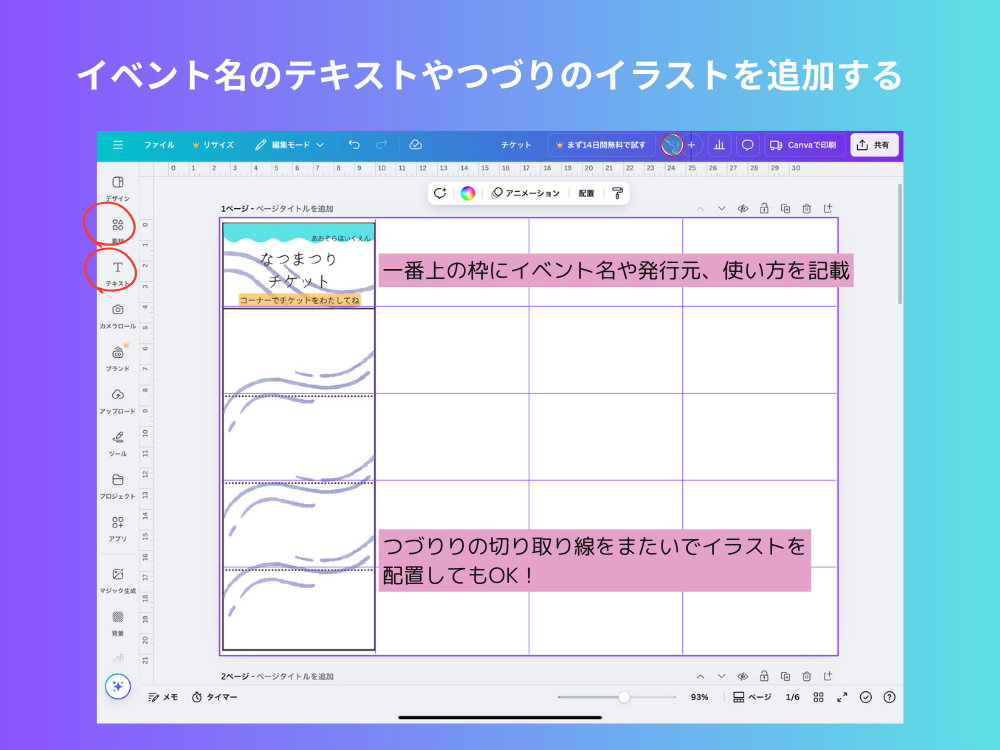Click the undo arrow in the toolbar
Viewport: 1000px width, 750px height.
(353, 144)
